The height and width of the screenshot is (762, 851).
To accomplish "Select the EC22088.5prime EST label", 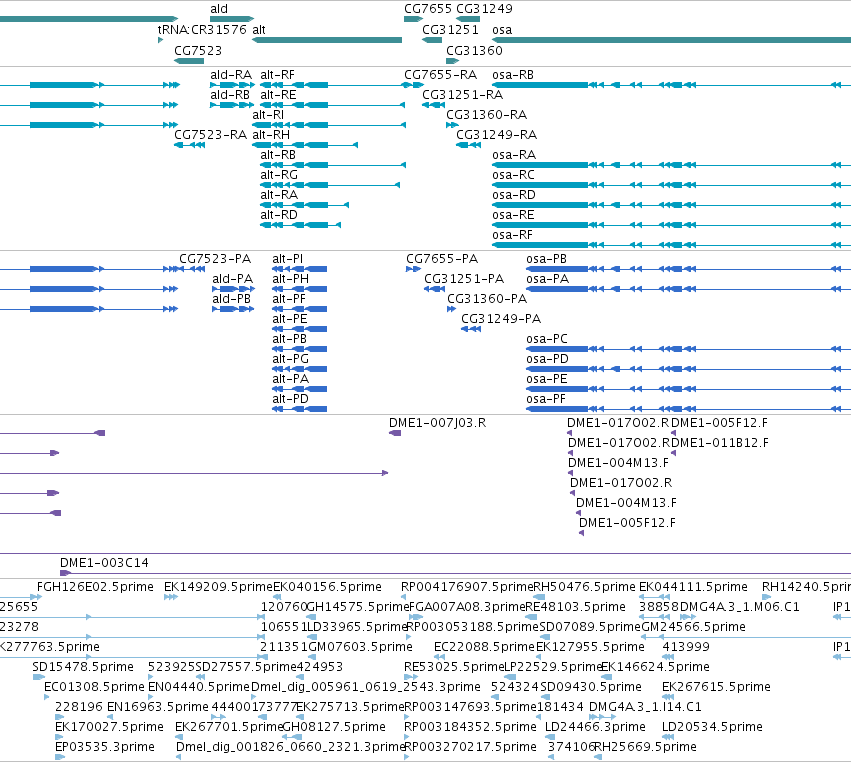I will 485,647.
